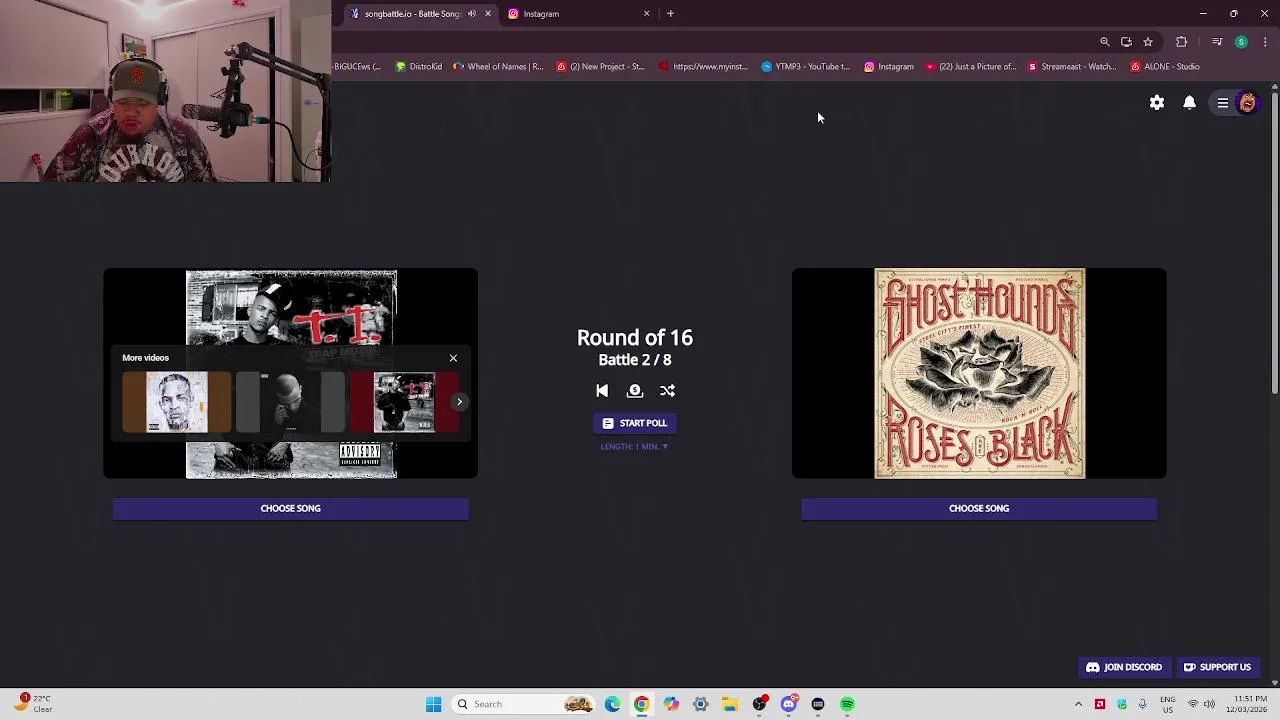This screenshot has height=720, width=1280.
Task: Open the weather widget on the taskbar
Action: pos(32,703)
